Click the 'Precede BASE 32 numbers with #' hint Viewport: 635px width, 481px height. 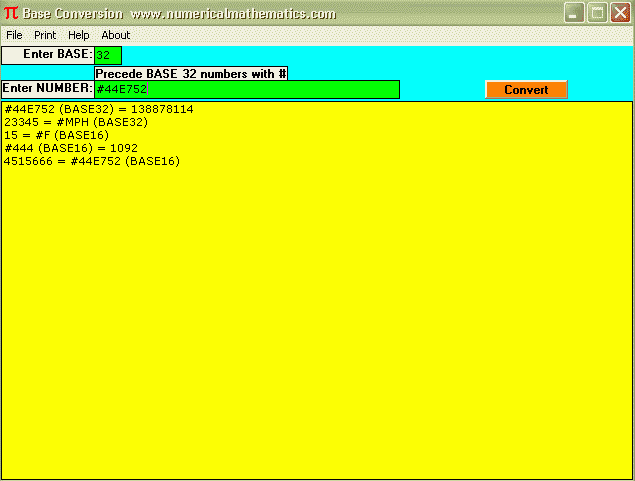(x=191, y=74)
